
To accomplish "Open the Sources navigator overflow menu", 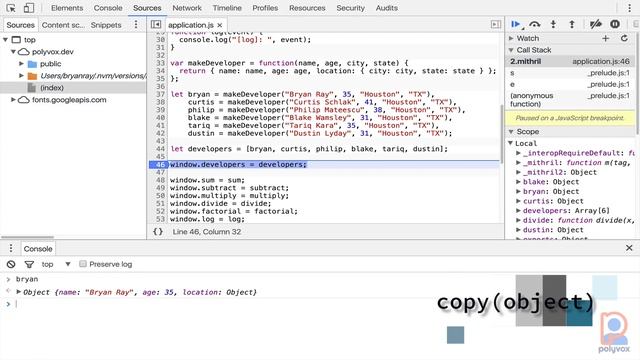I will tap(136, 24).
